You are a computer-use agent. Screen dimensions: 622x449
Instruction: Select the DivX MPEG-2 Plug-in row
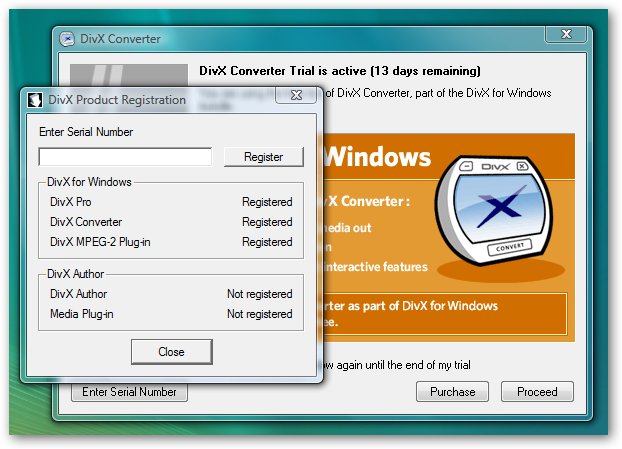[171, 242]
